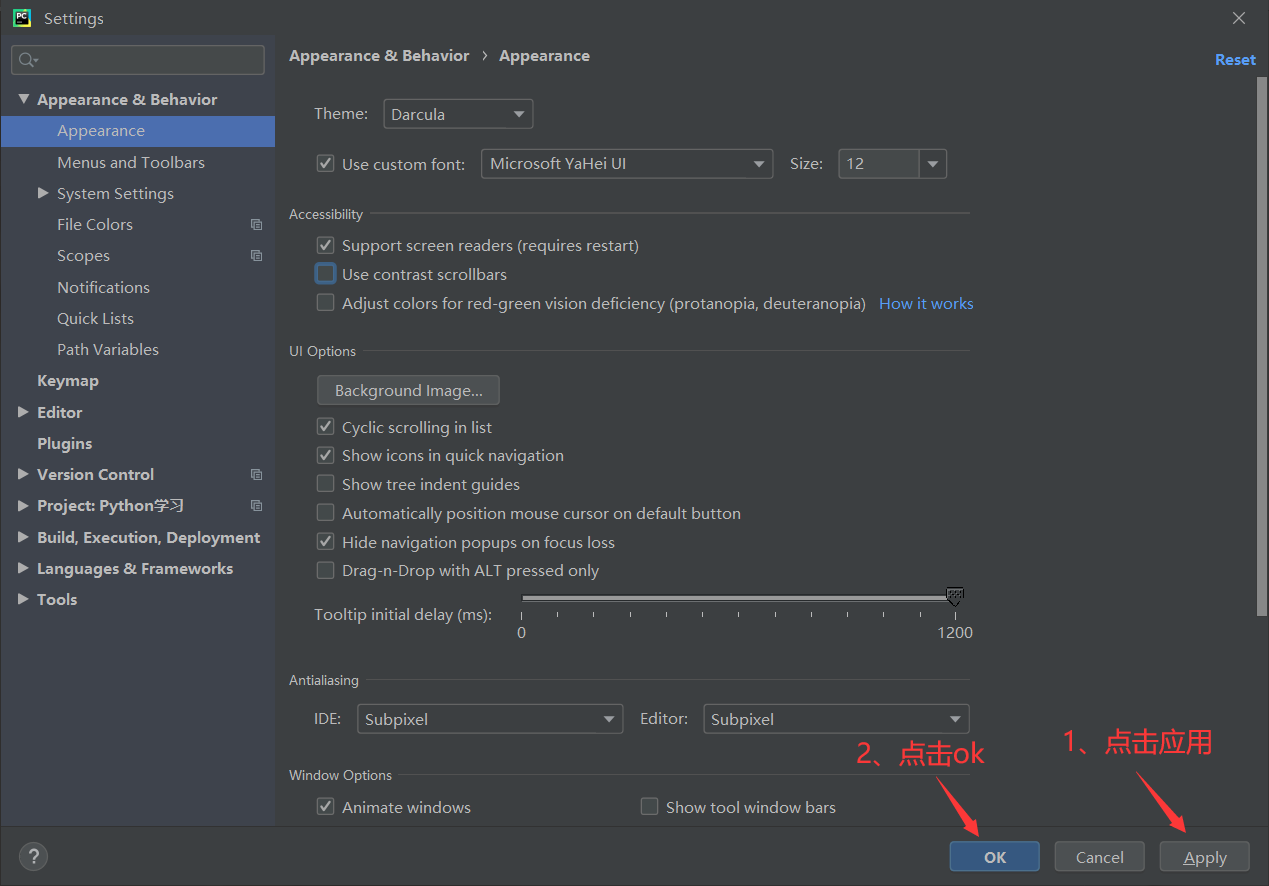Click the OK button
This screenshot has height=886, width=1269.
(995, 857)
